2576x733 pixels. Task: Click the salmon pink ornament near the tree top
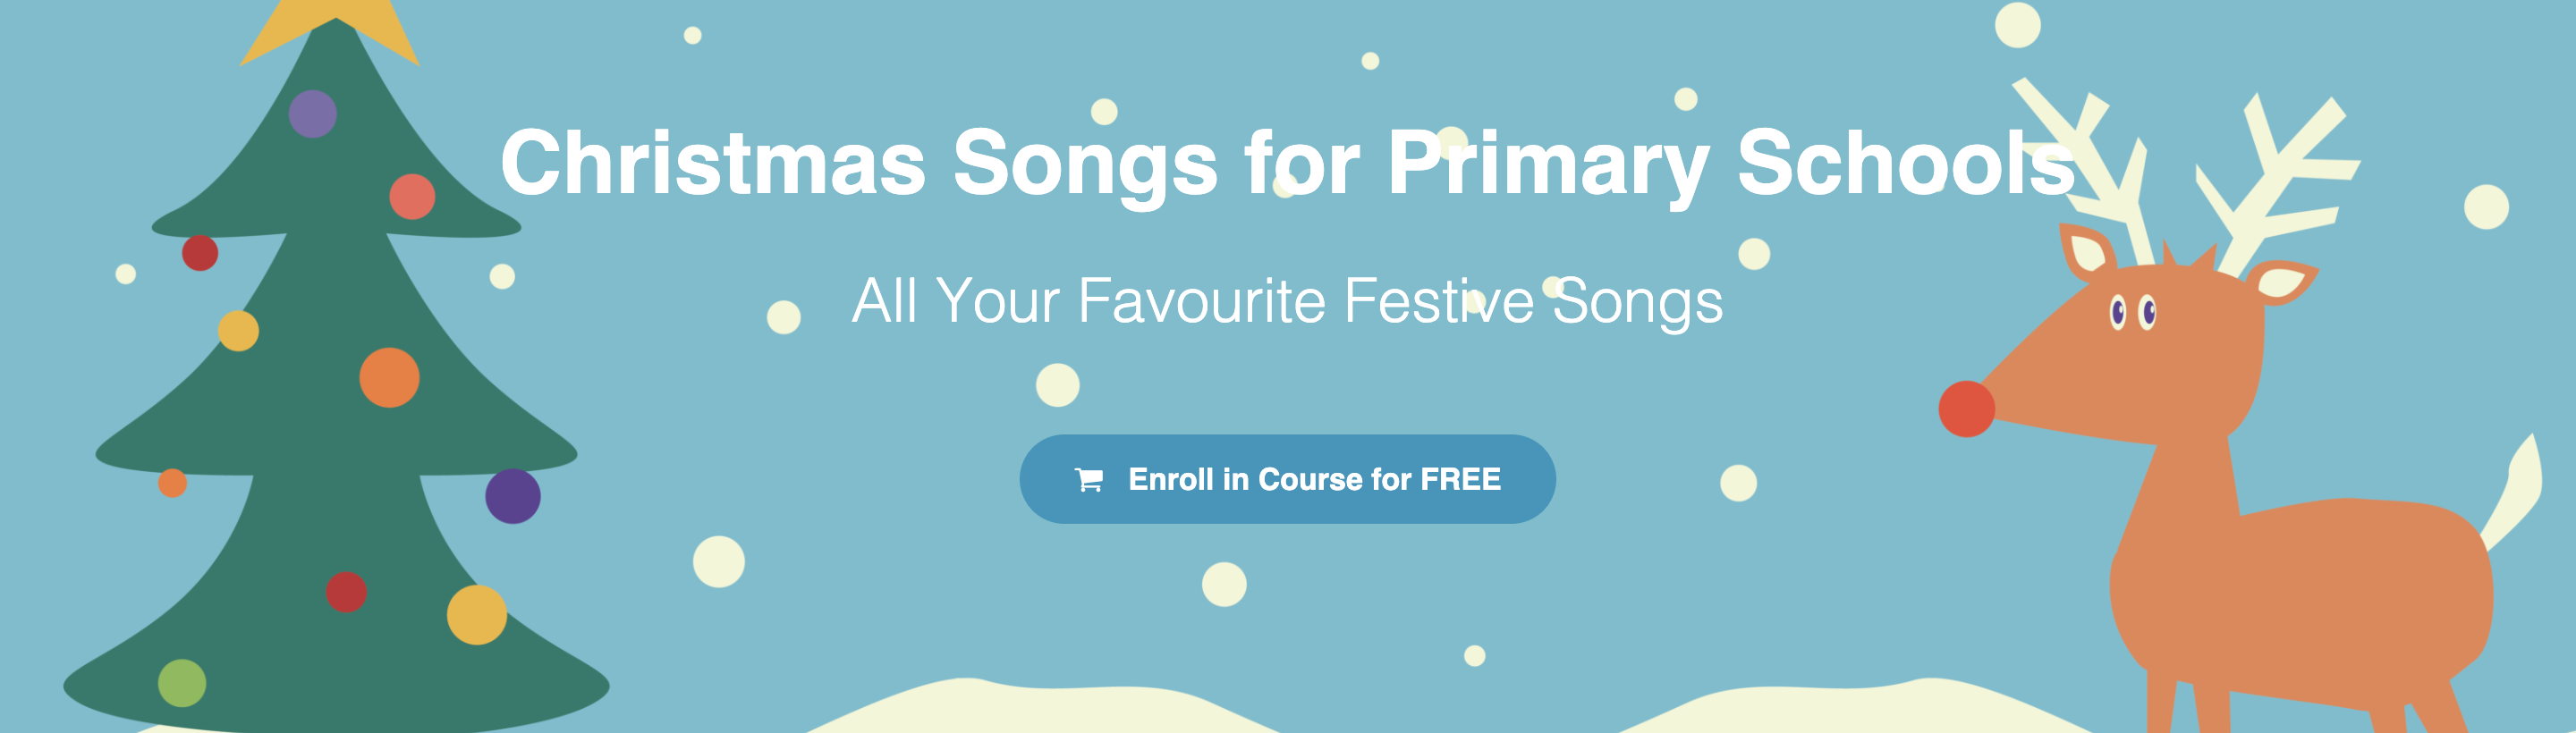(x=412, y=196)
